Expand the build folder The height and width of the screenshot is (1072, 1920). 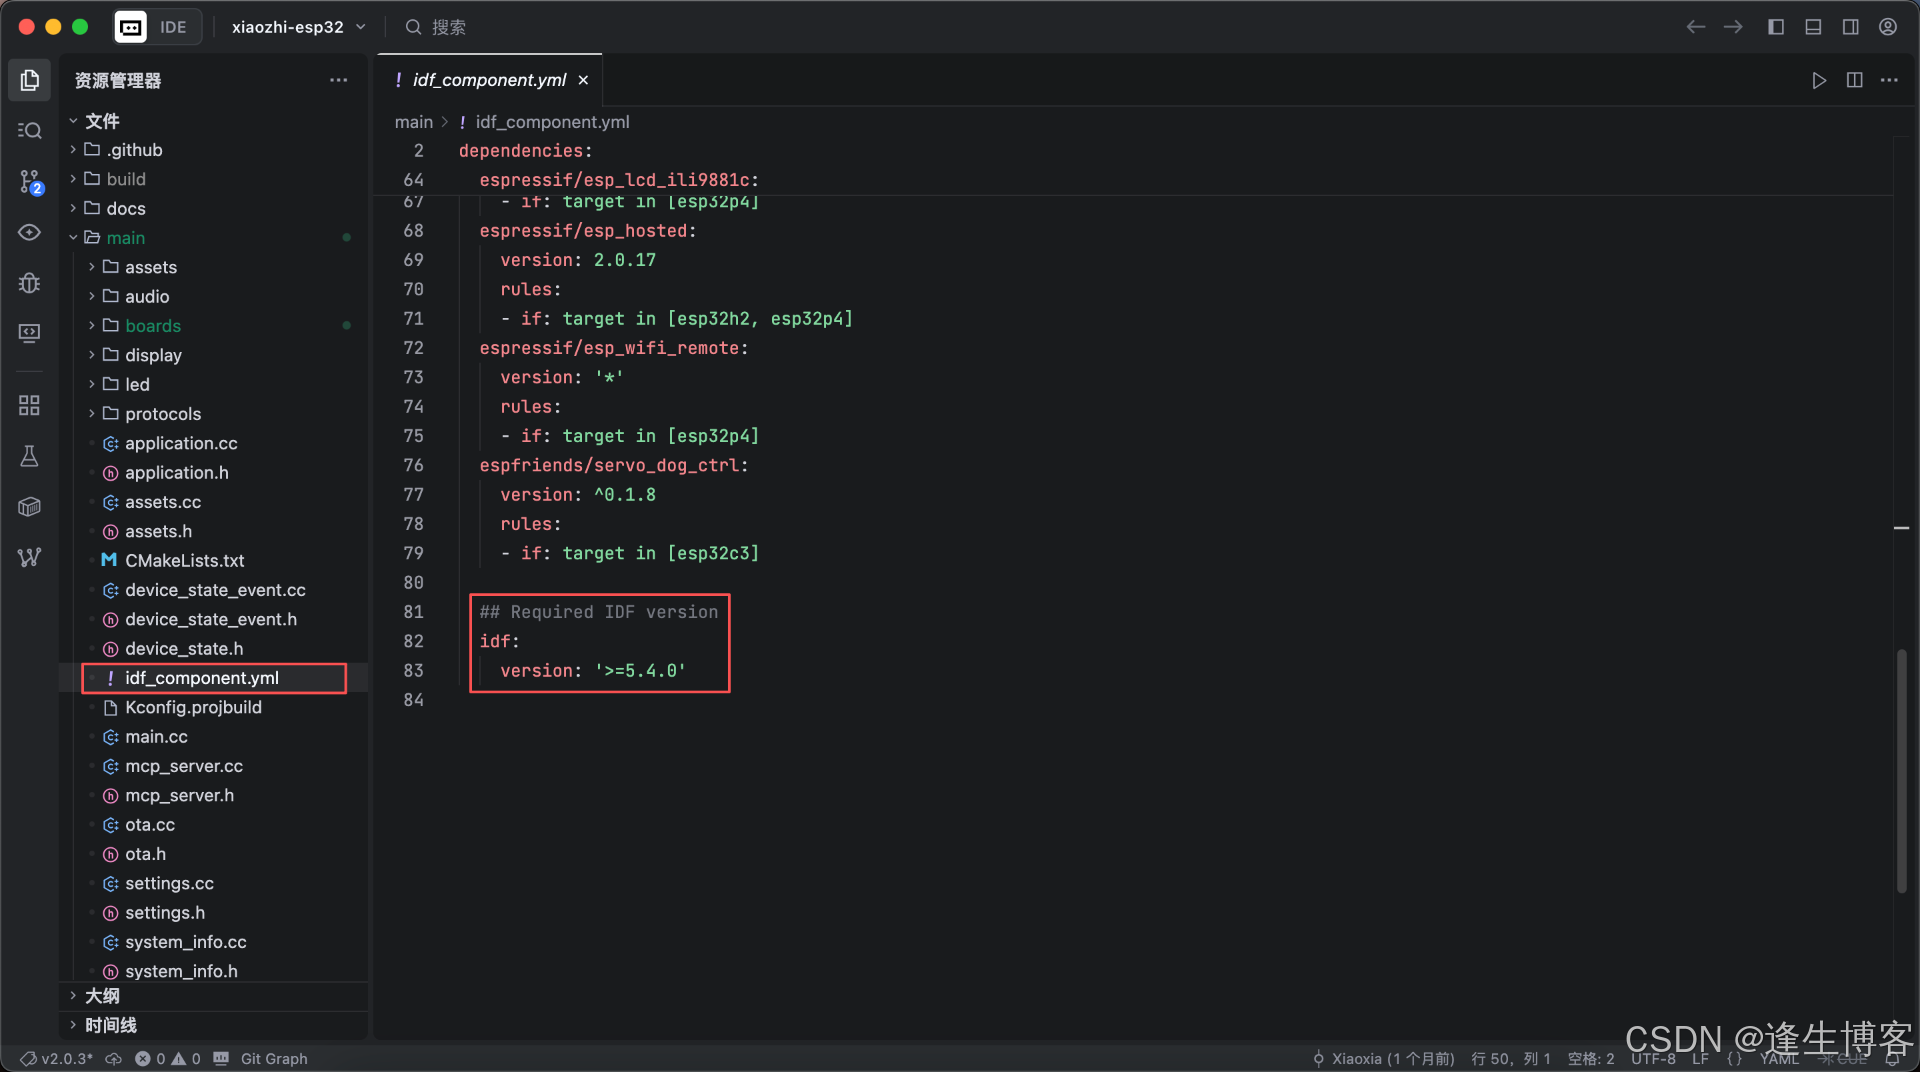tap(126, 179)
